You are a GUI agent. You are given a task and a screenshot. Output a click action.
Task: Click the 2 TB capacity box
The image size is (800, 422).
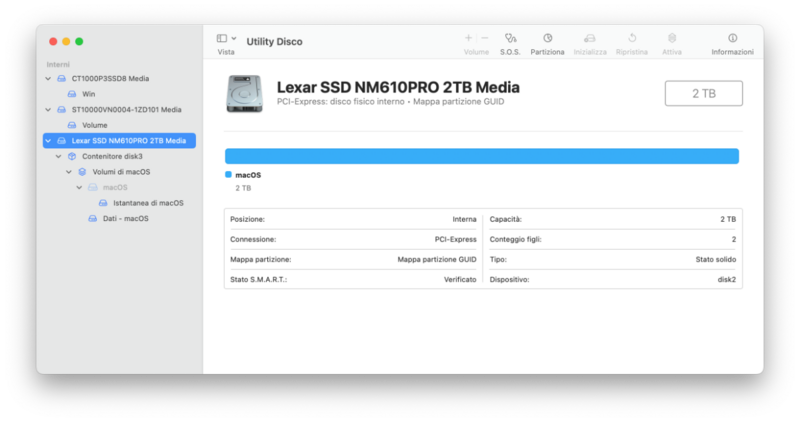[704, 93]
